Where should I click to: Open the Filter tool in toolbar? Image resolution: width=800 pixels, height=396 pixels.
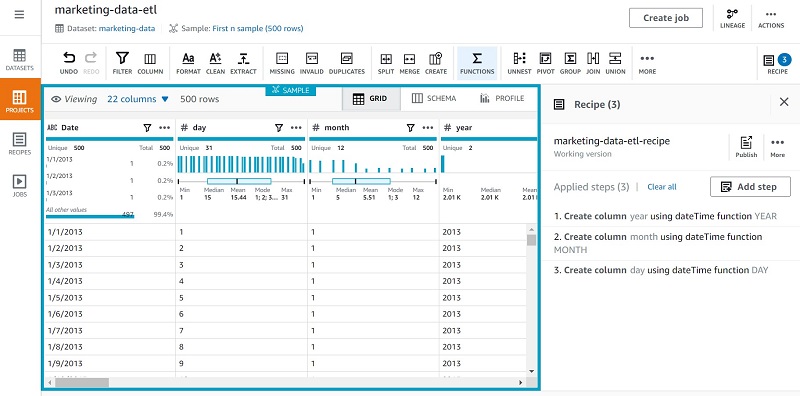coord(122,63)
